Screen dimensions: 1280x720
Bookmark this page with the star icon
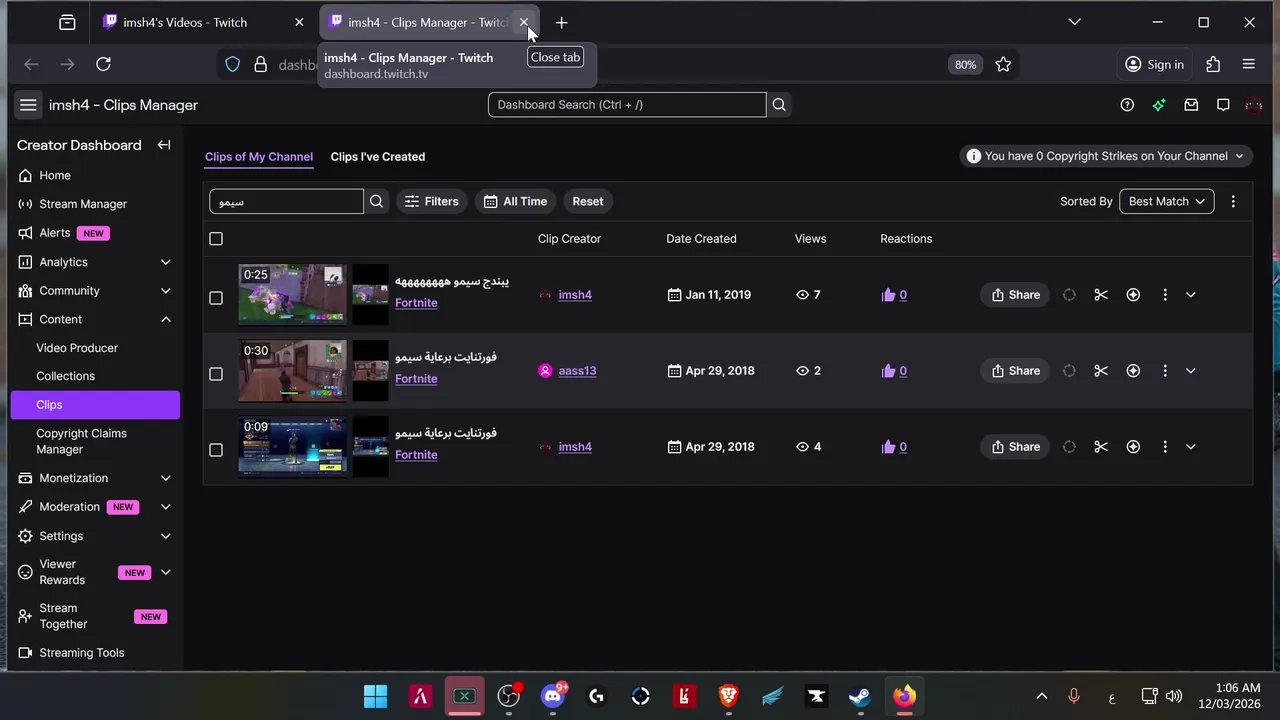click(1003, 64)
